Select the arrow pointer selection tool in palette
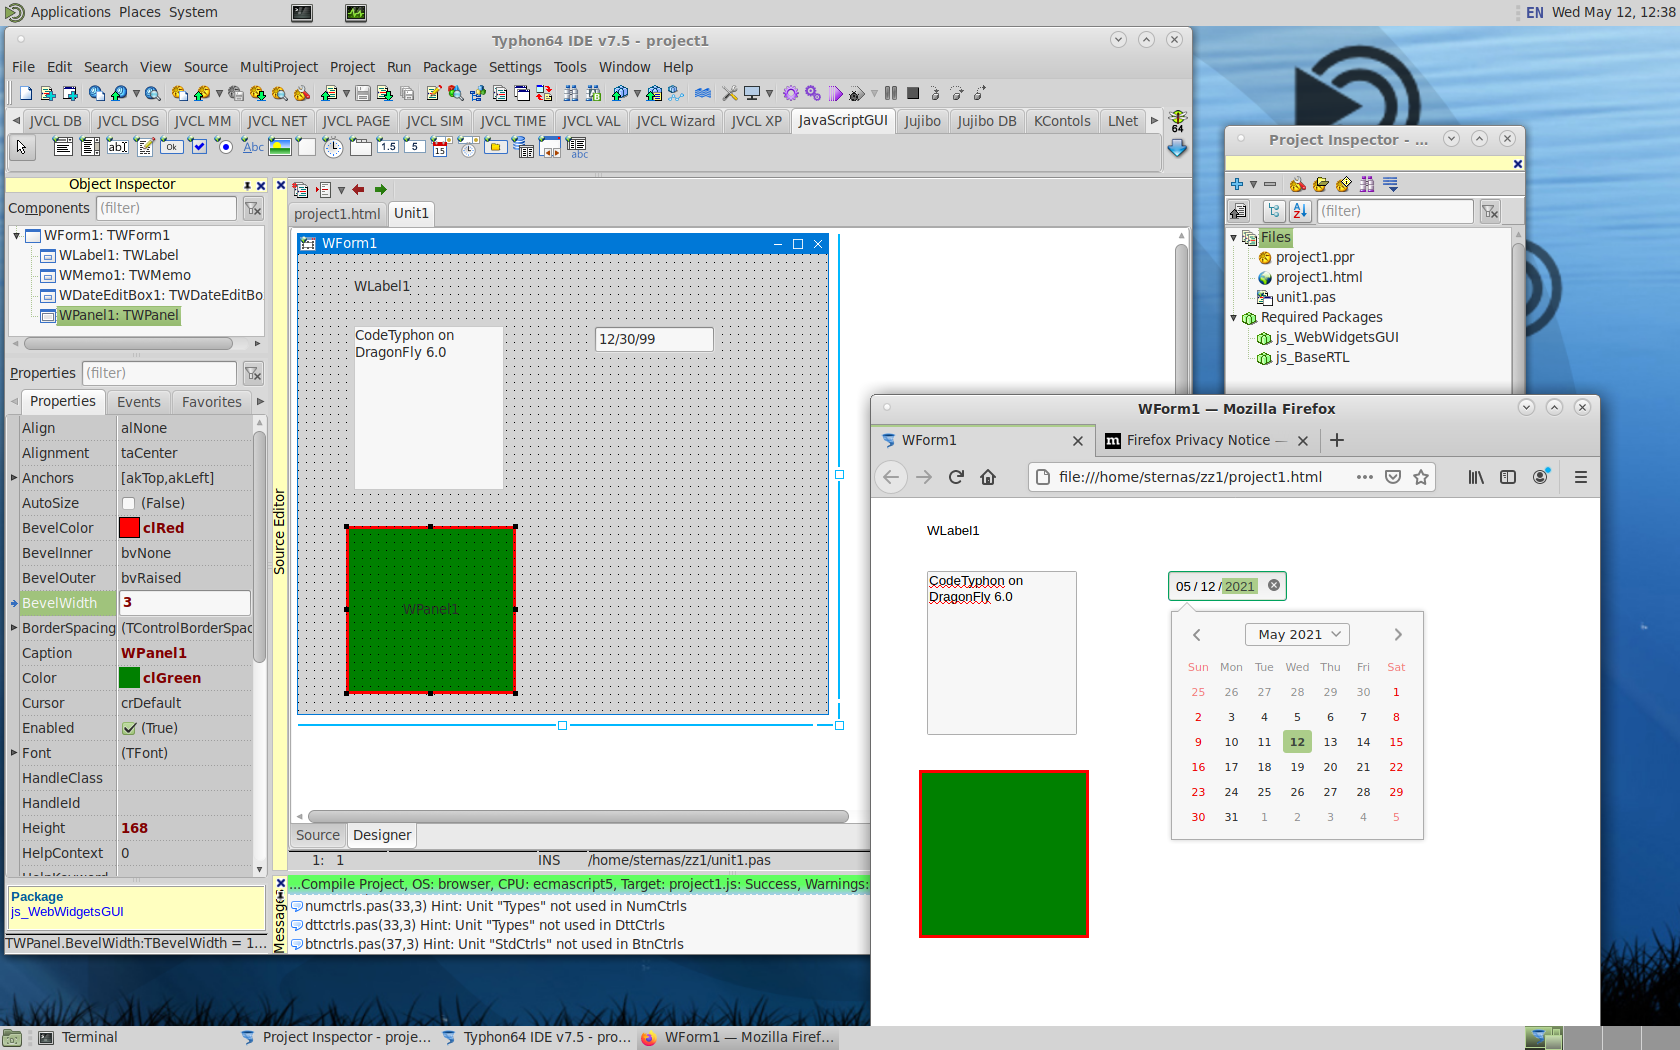1680x1050 pixels. click(x=22, y=147)
